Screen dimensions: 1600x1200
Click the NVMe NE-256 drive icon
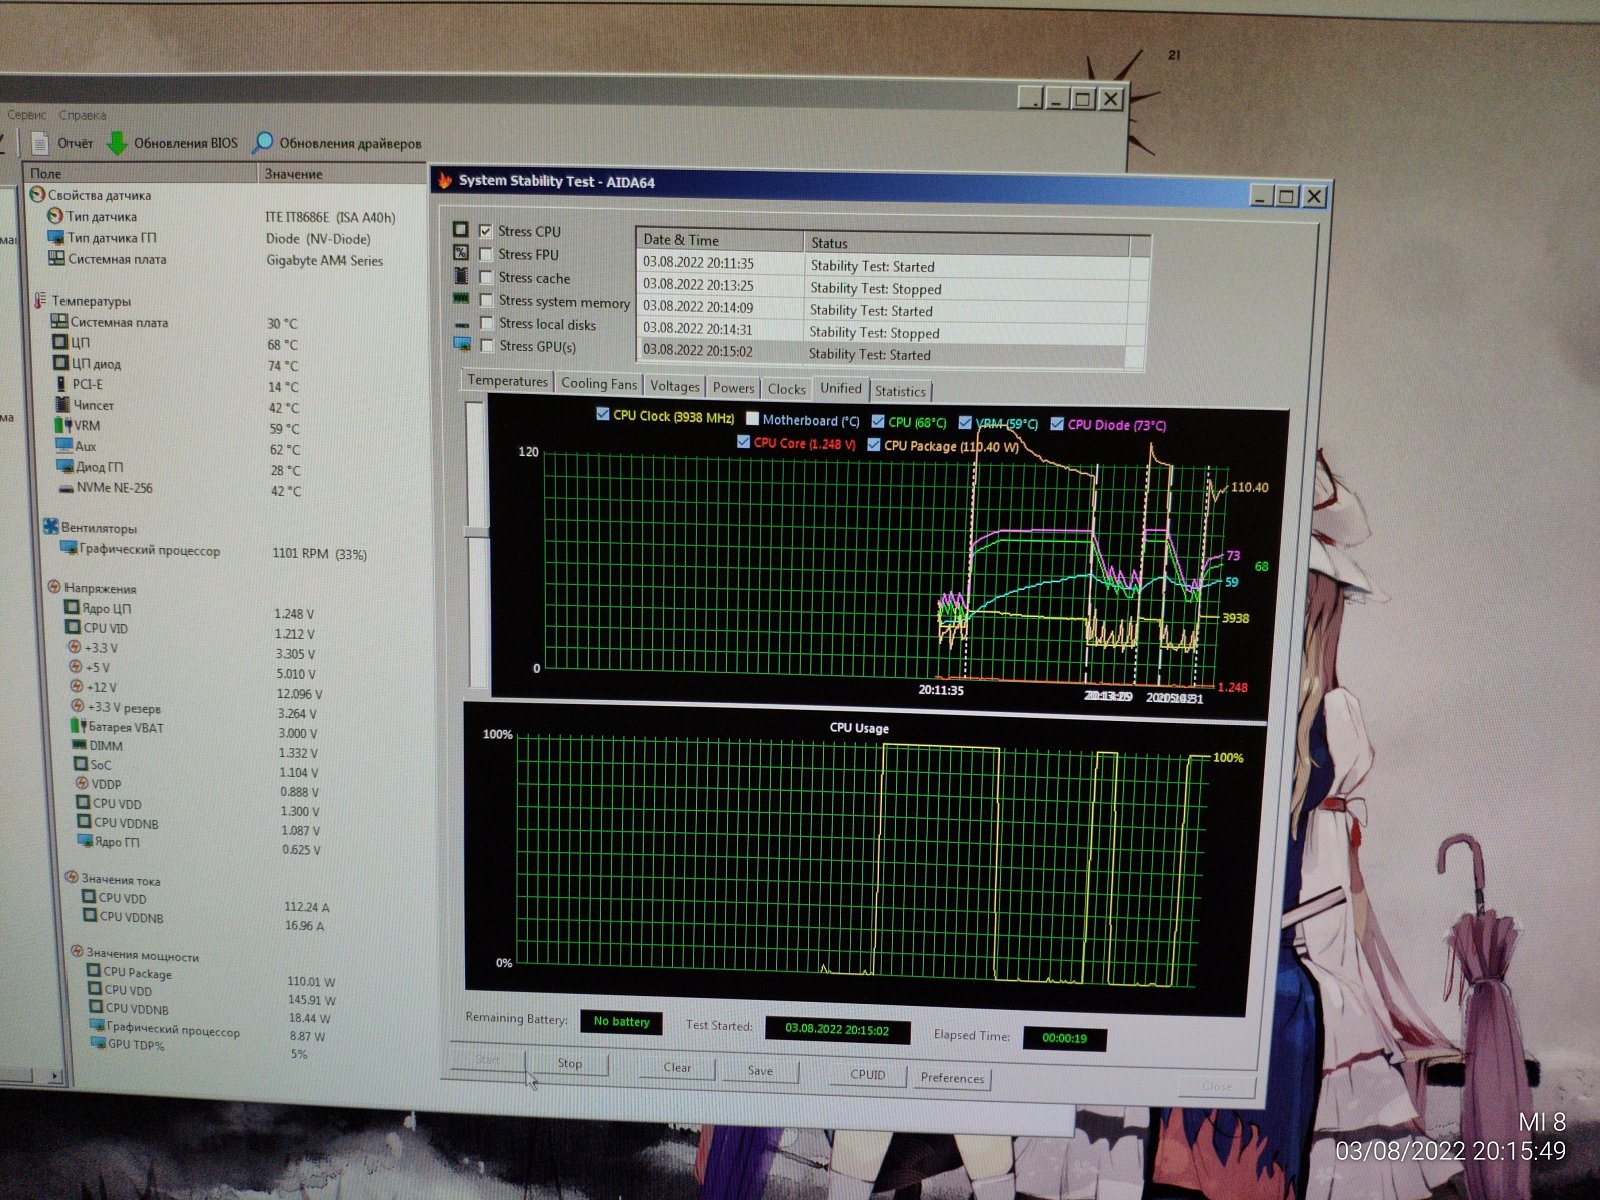tap(66, 488)
